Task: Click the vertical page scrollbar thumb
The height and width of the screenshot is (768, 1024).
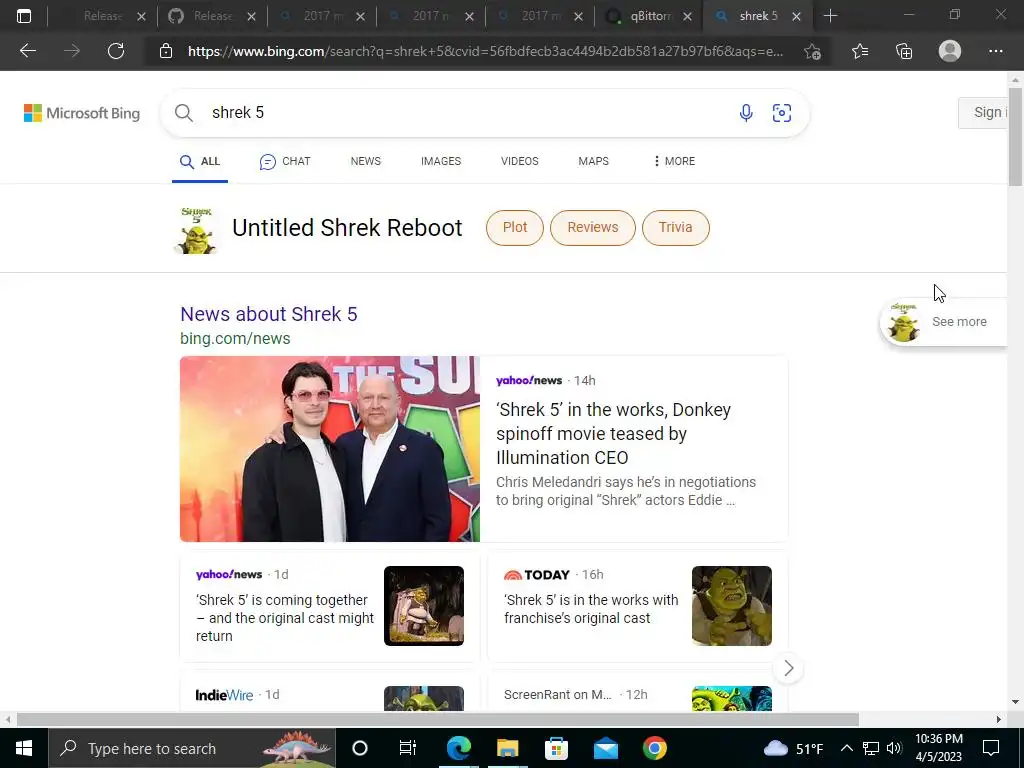Action: tap(1016, 136)
